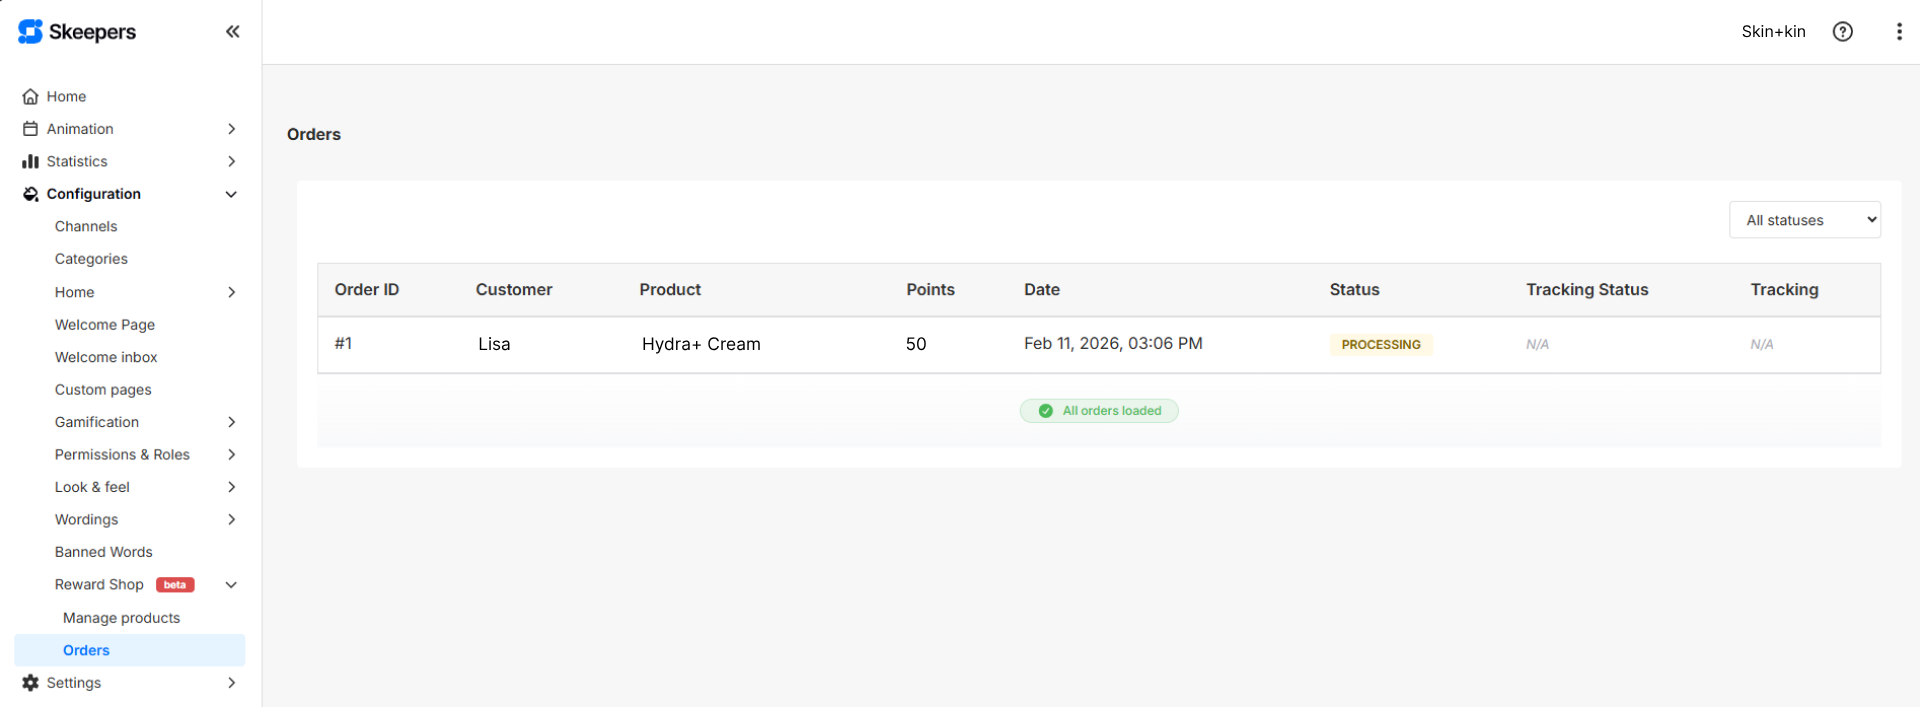Open Manage products page

coord(121,618)
